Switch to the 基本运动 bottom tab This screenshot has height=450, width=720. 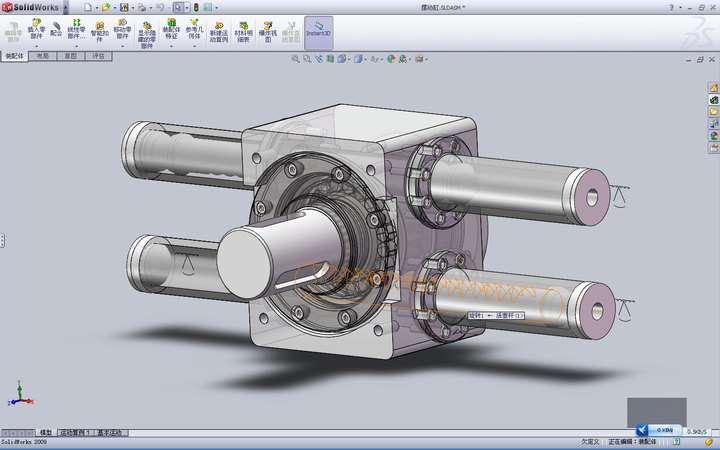click(x=110, y=433)
